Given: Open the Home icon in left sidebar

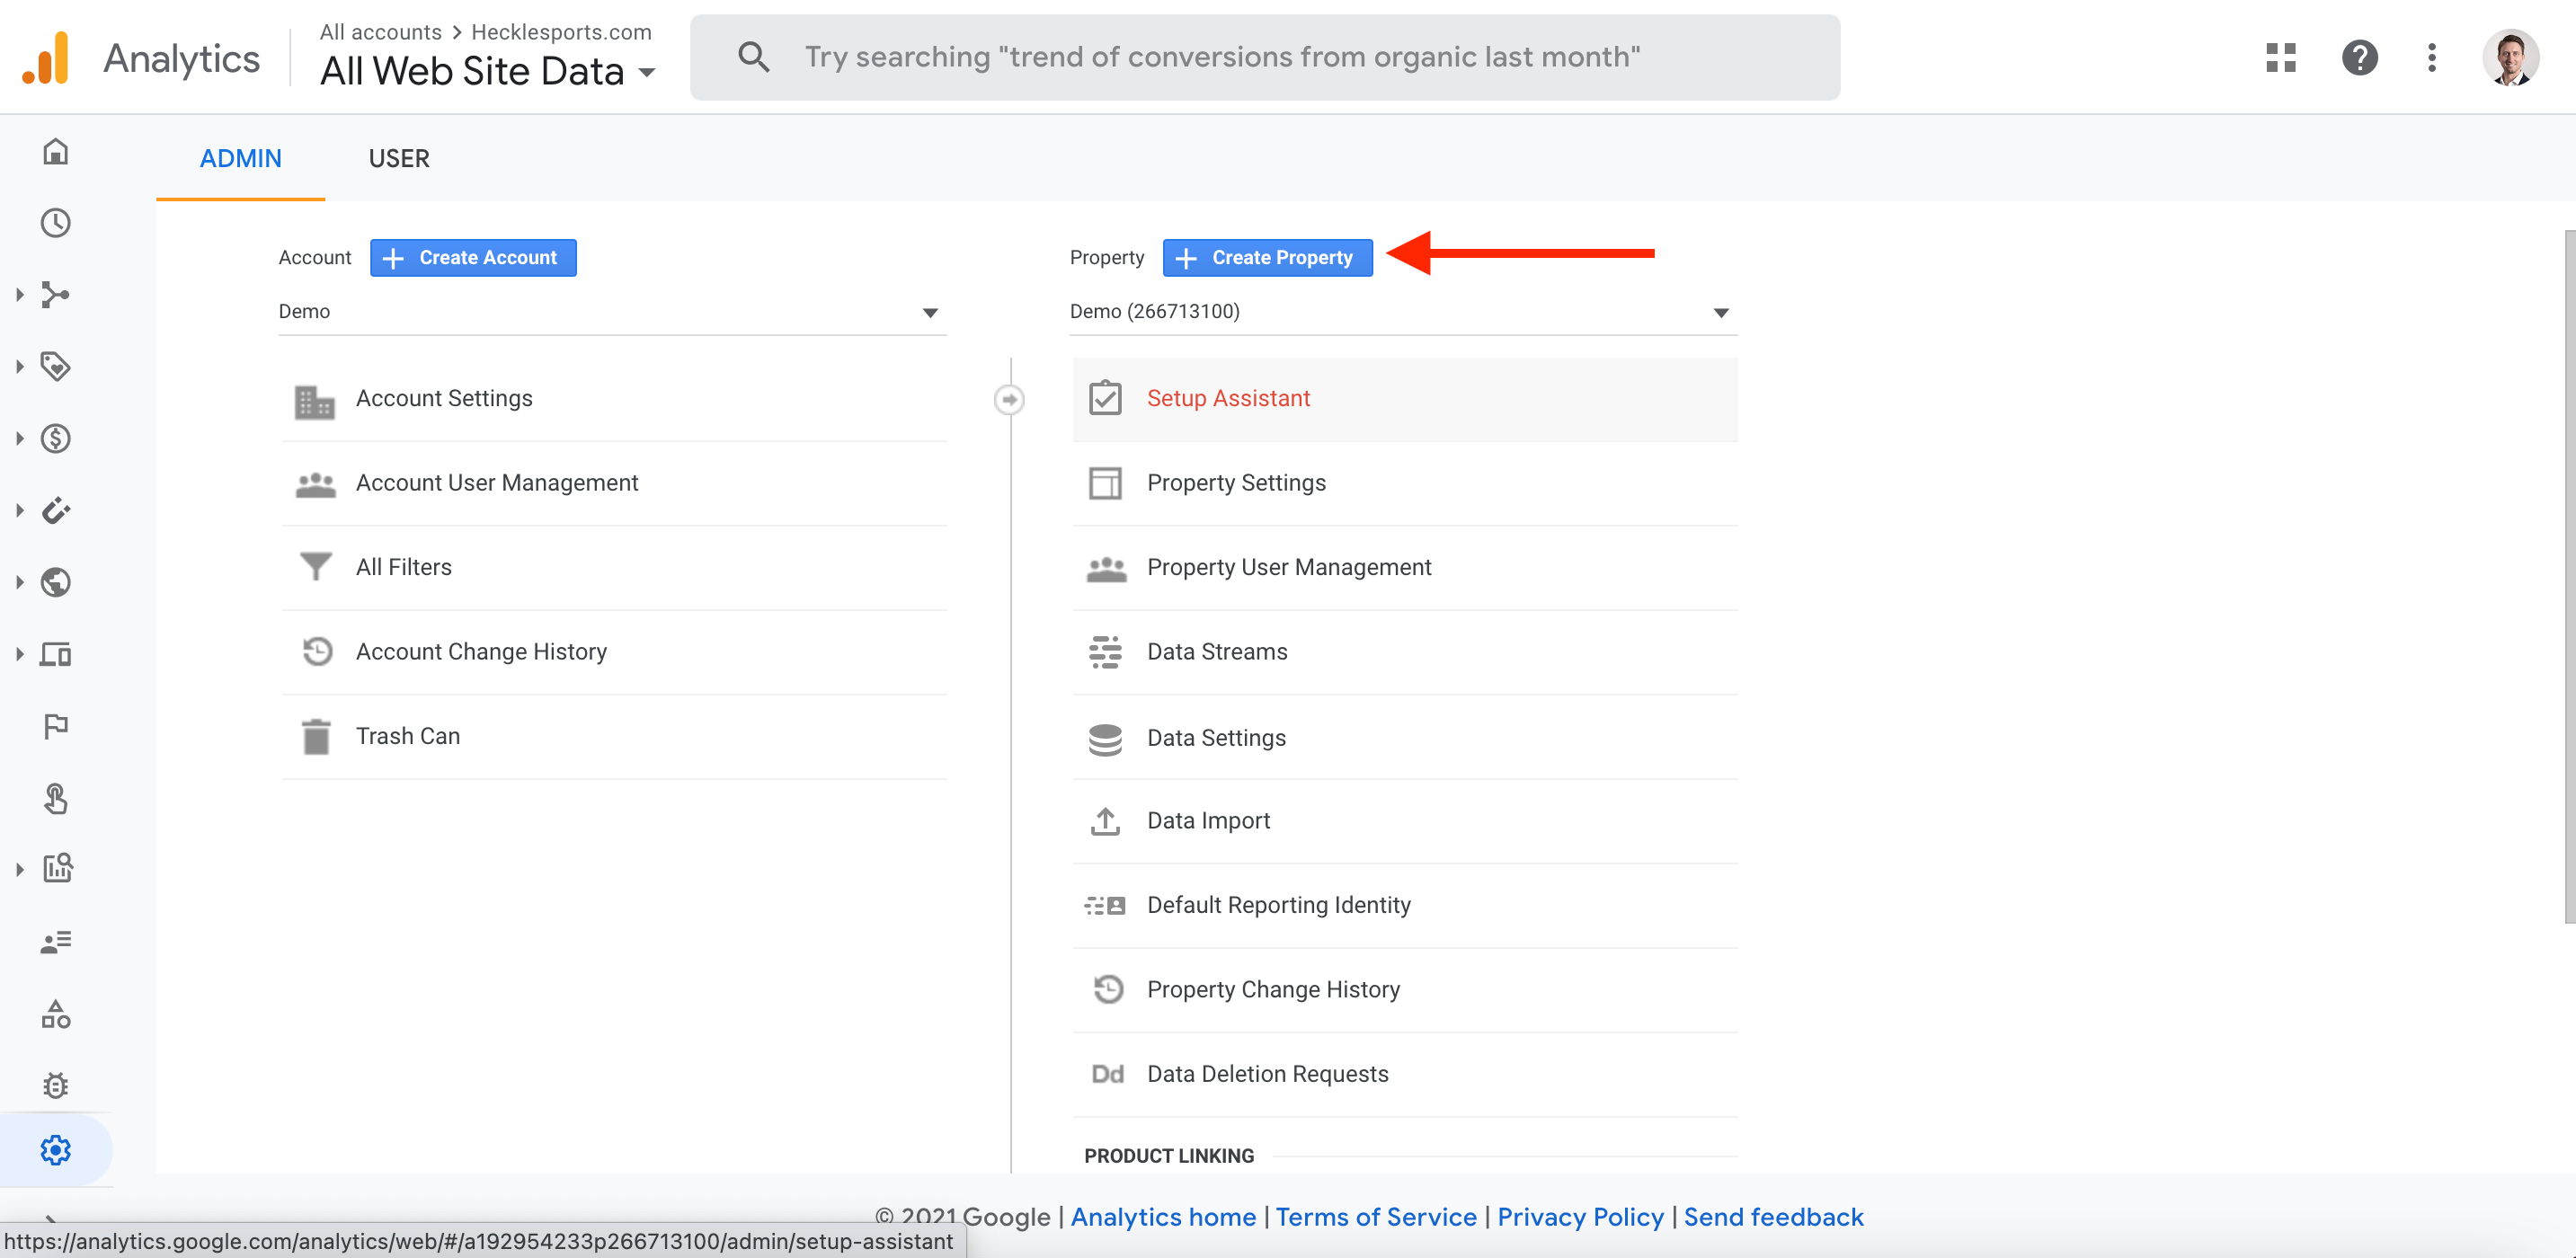Looking at the screenshot, I should [56, 152].
